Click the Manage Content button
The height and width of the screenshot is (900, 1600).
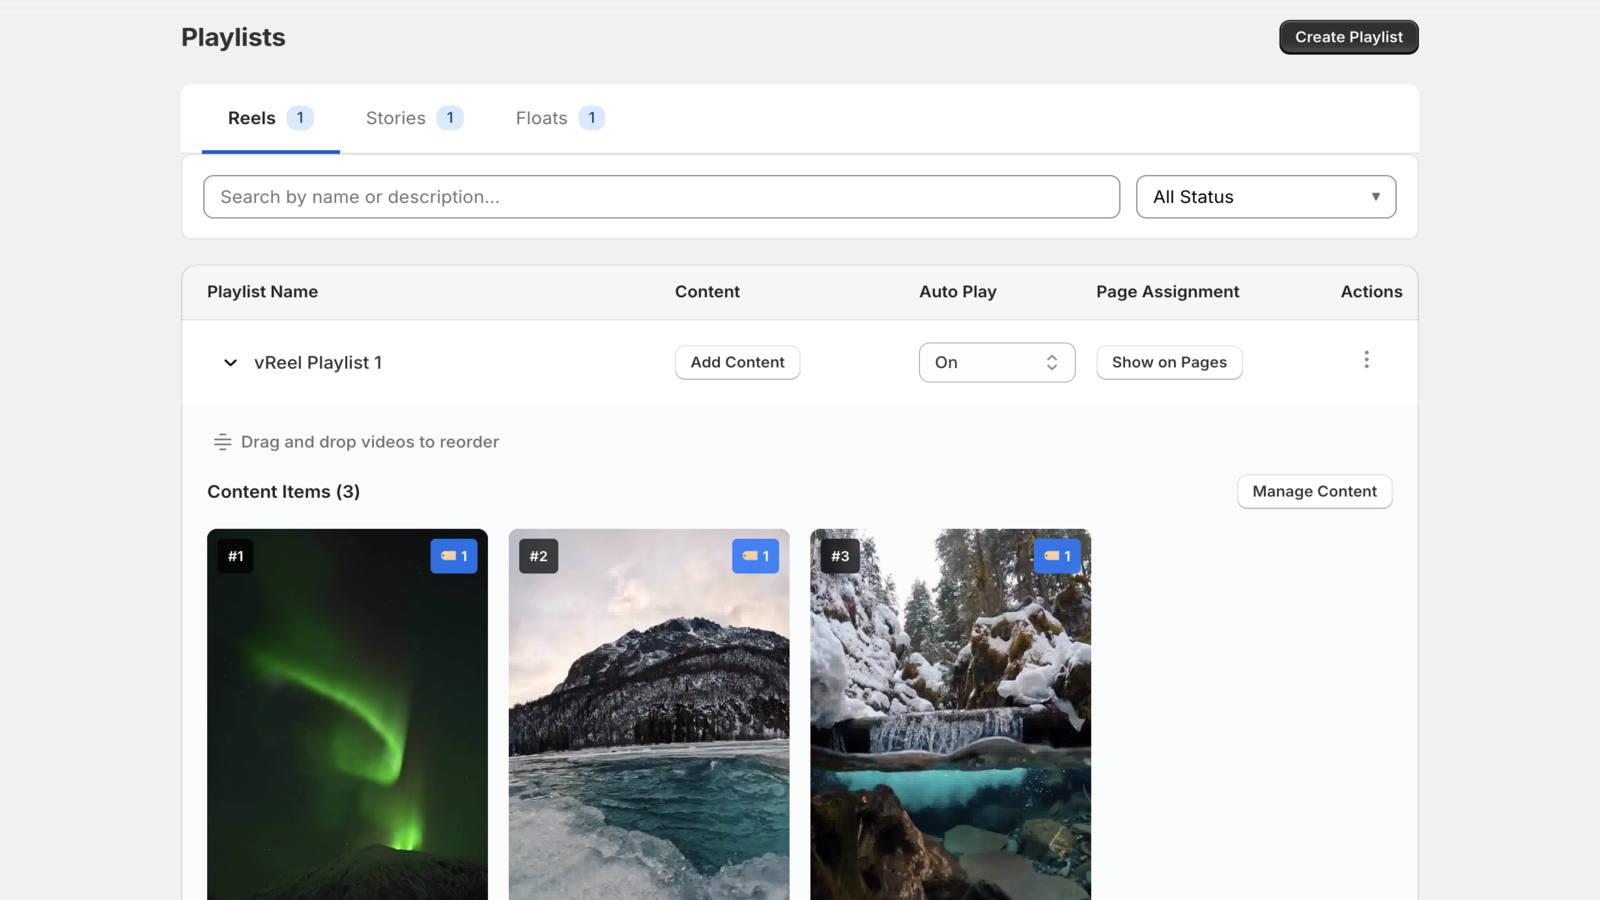click(1313, 491)
